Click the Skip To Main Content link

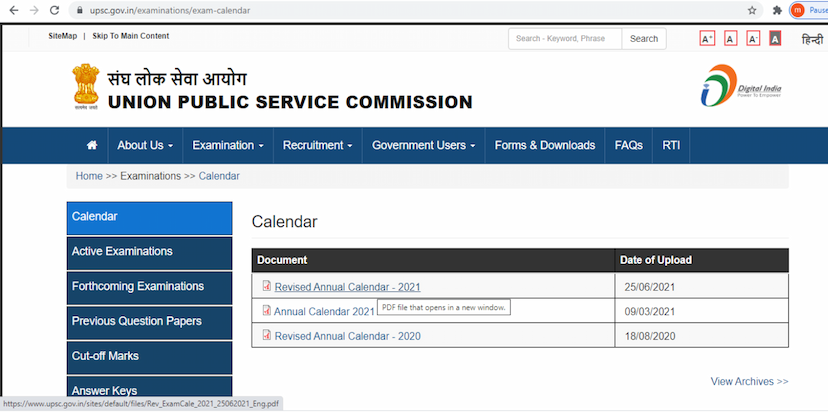pyautogui.click(x=131, y=36)
